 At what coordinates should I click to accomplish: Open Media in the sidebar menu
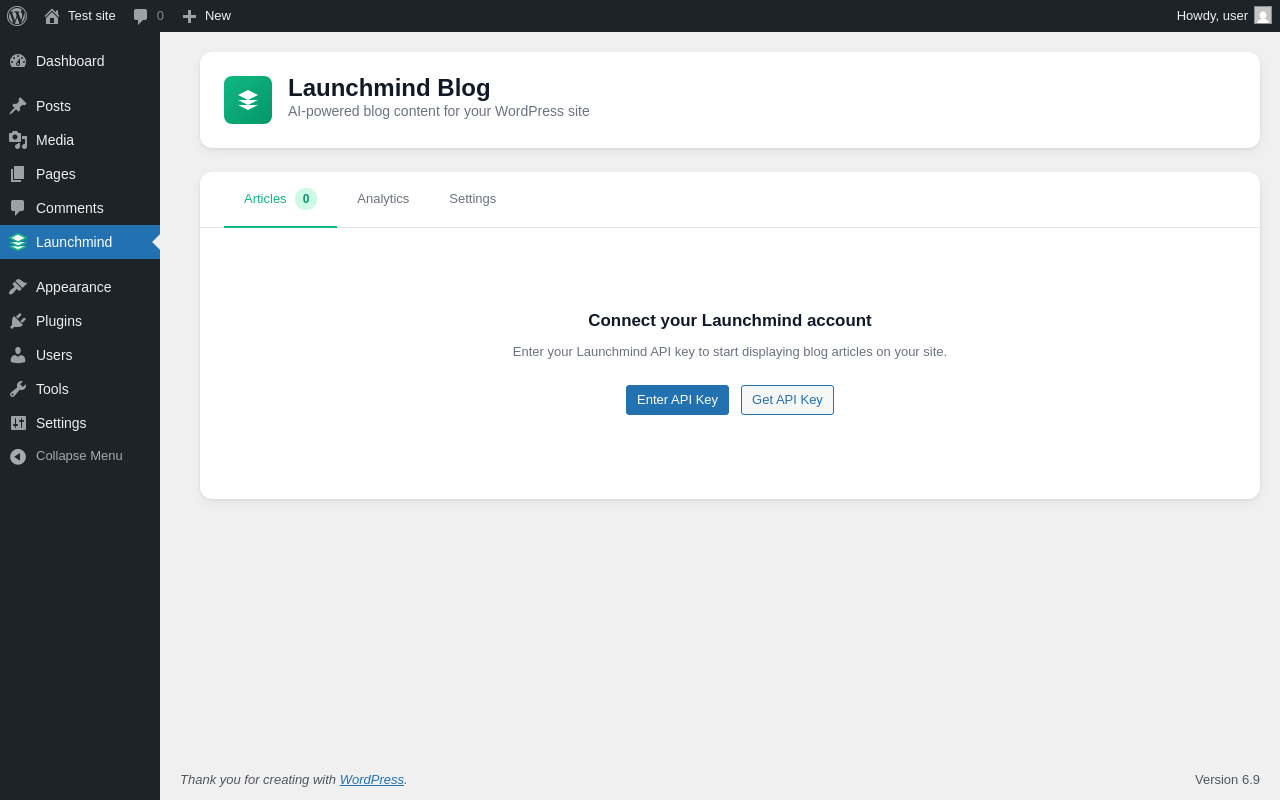pos(80,140)
